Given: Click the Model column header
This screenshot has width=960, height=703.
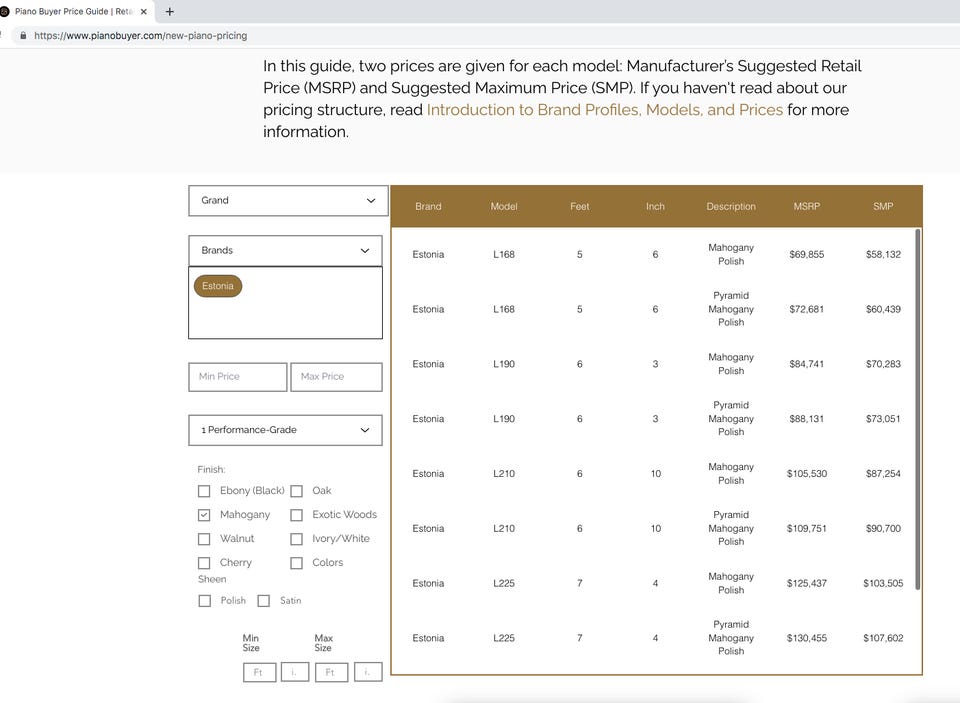Looking at the screenshot, I should pyautogui.click(x=504, y=206).
